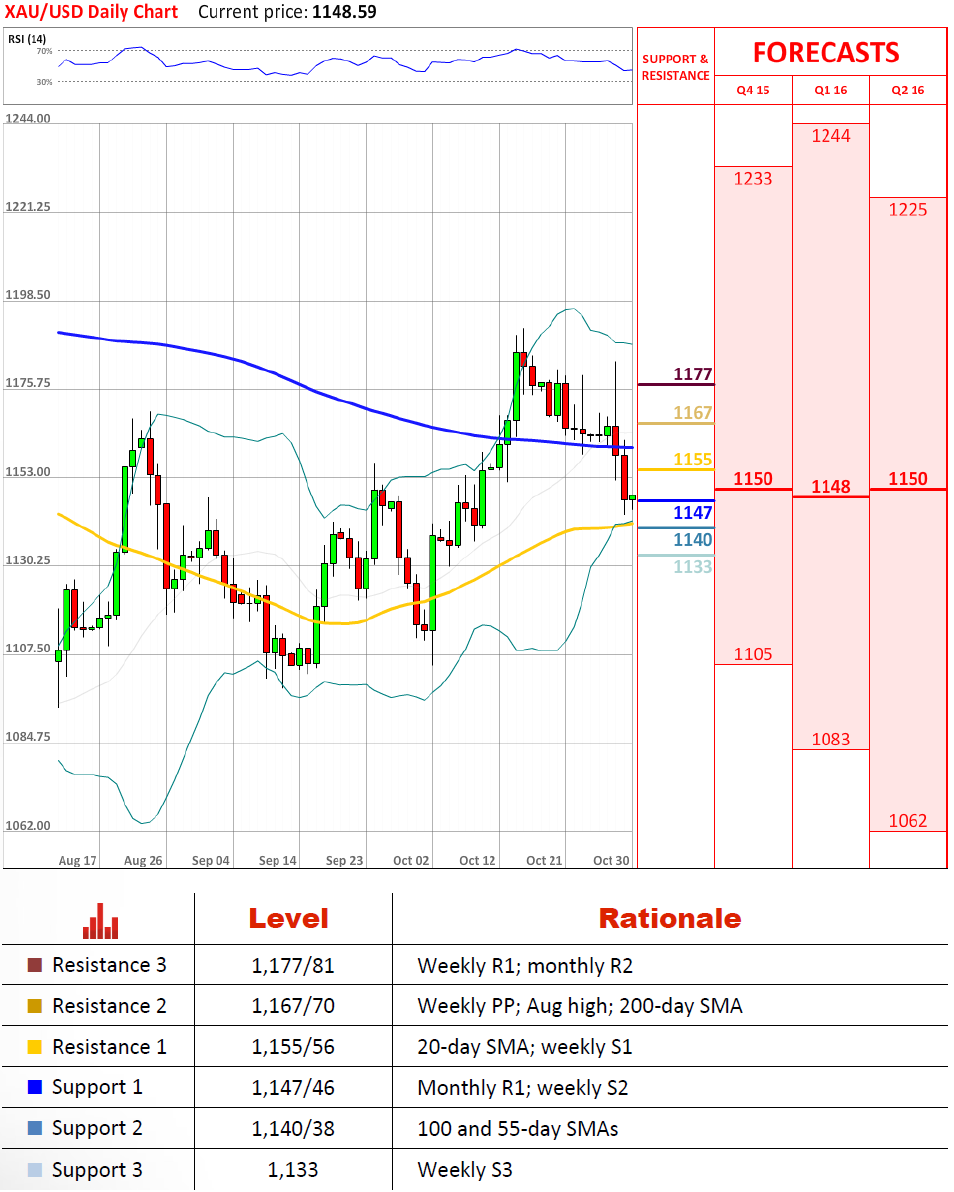Screen dimensions: 954x1192
Task: Click the Support 3 light blue swatch
Action: [x=34, y=1170]
